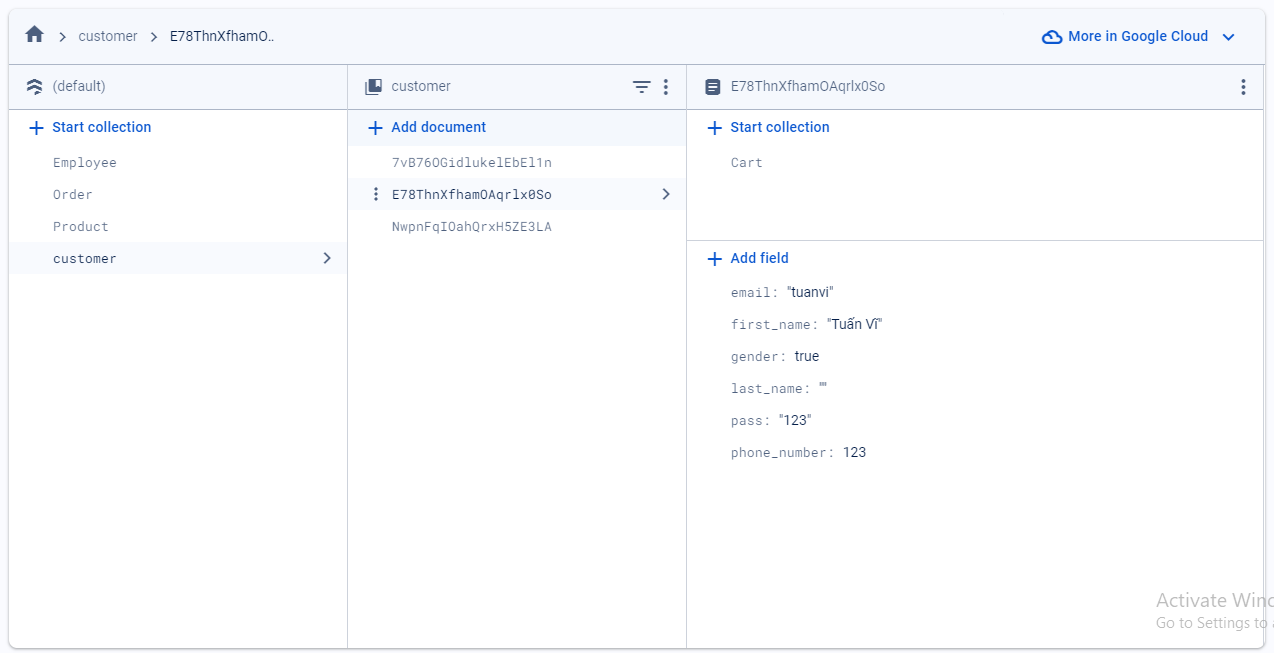Viewport: 1274px width, 653px height.
Task: Open the Cart subcollection
Action: [746, 163]
